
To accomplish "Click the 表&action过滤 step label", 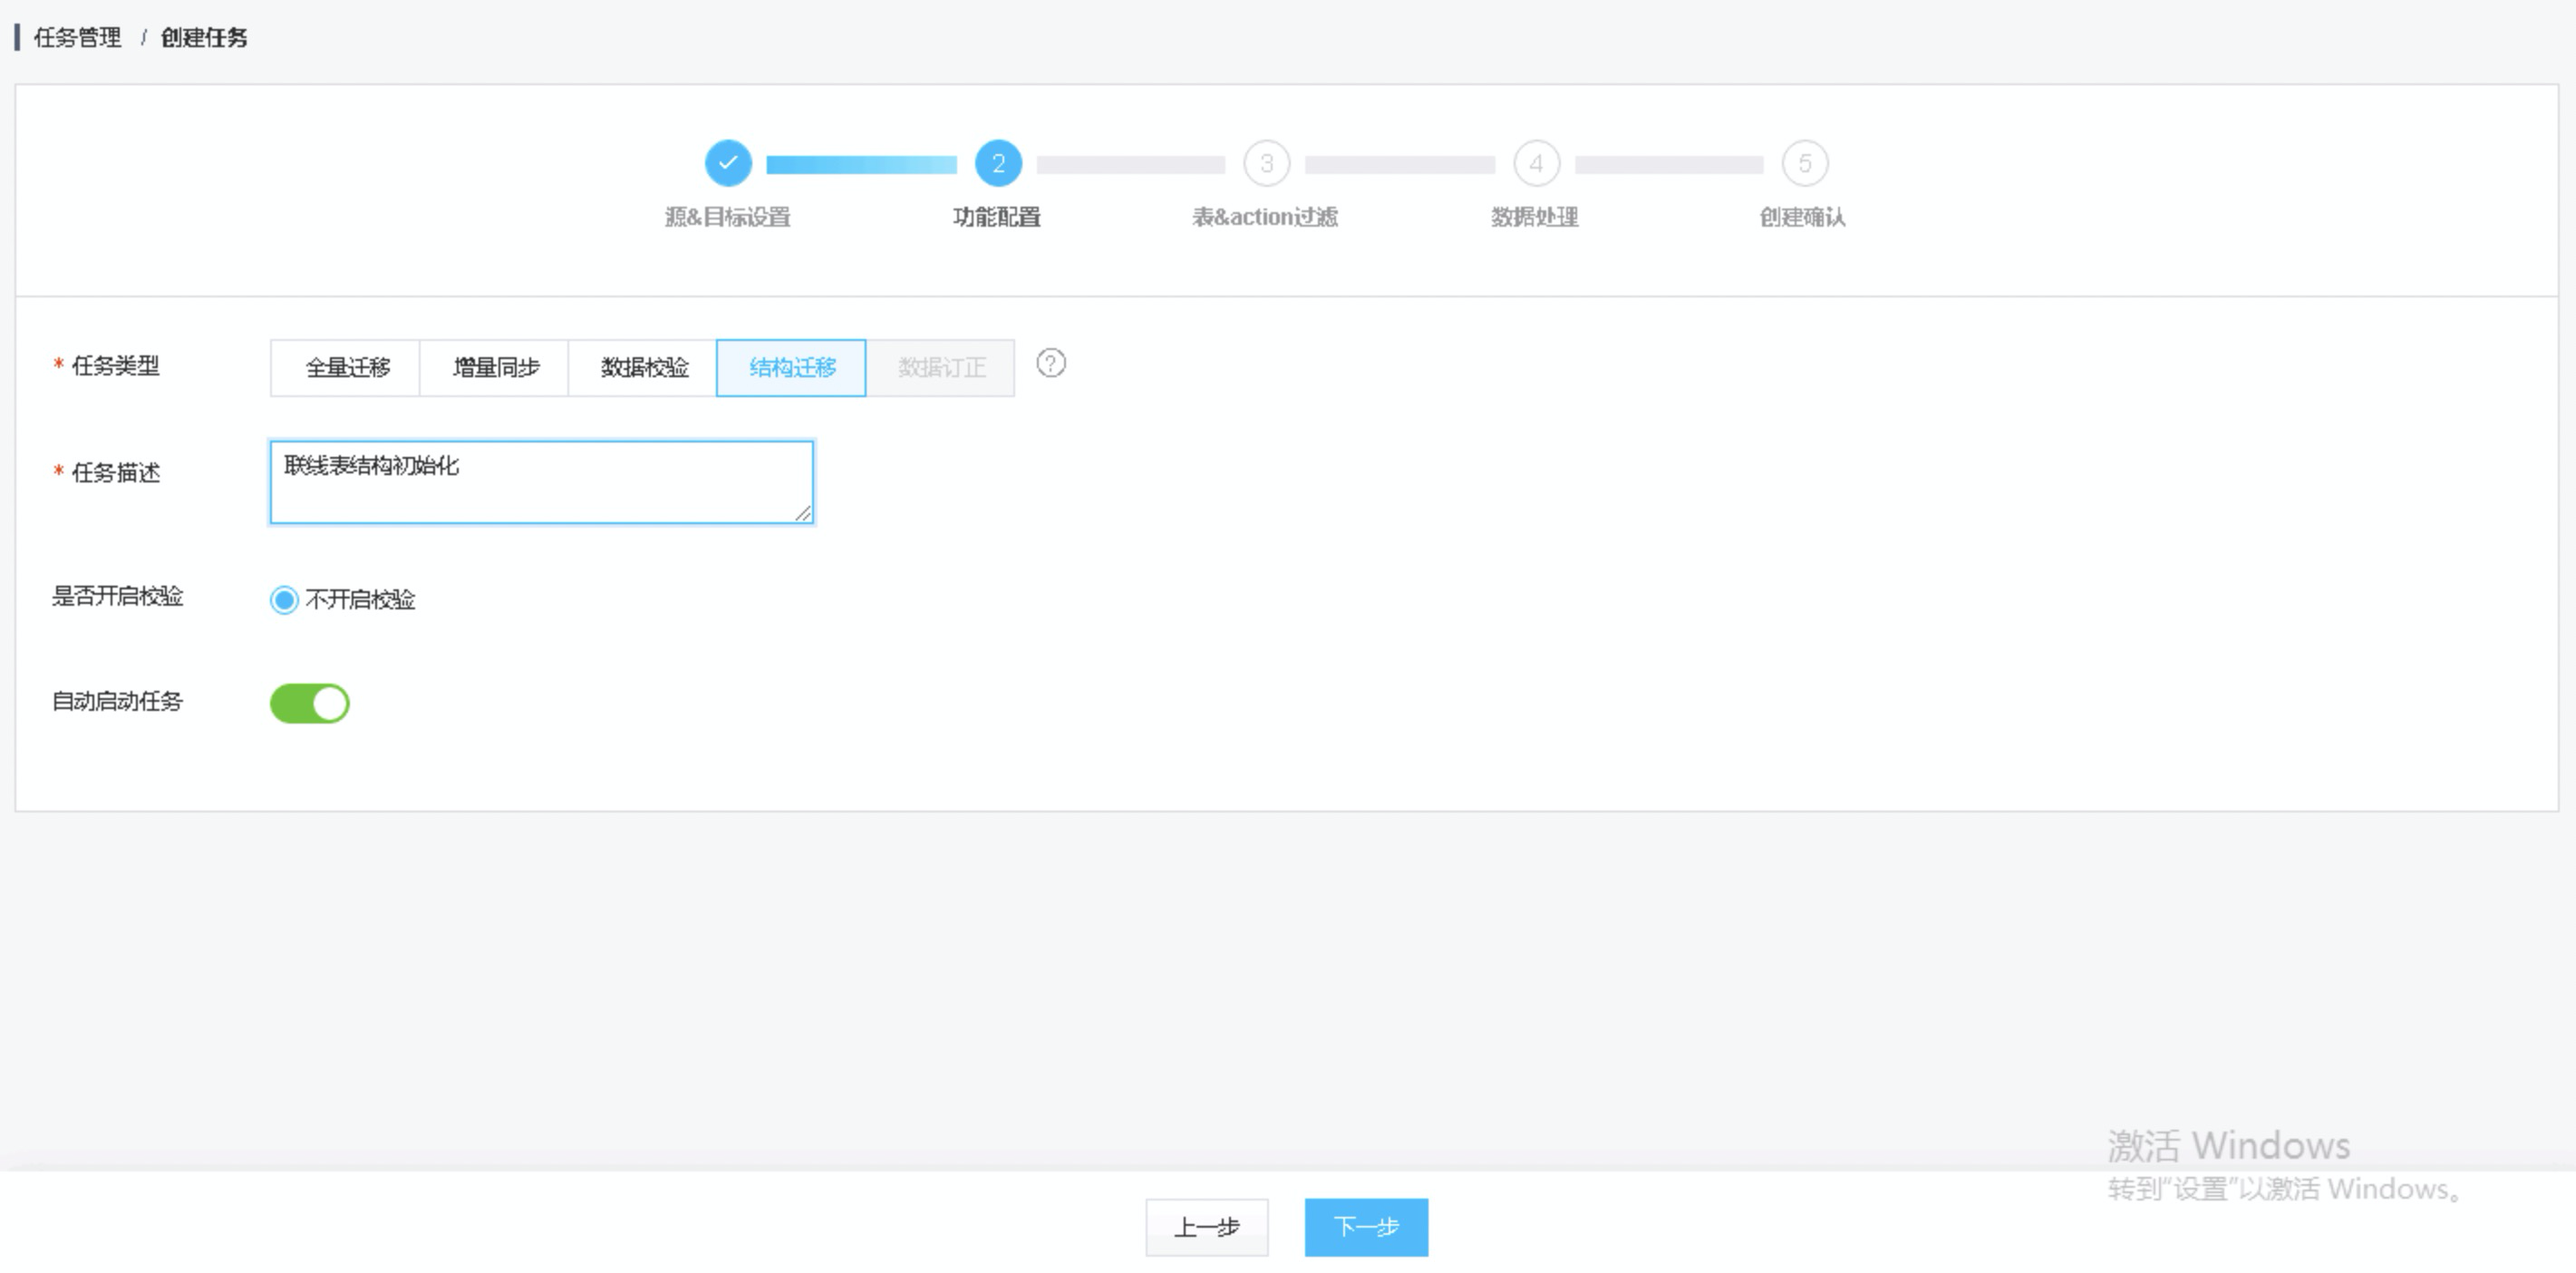I will [x=1264, y=217].
